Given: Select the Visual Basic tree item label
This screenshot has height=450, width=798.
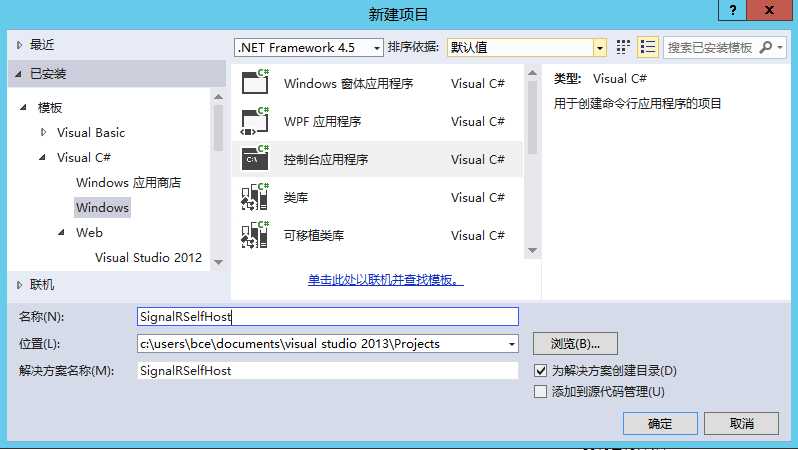Looking at the screenshot, I should point(91,132).
